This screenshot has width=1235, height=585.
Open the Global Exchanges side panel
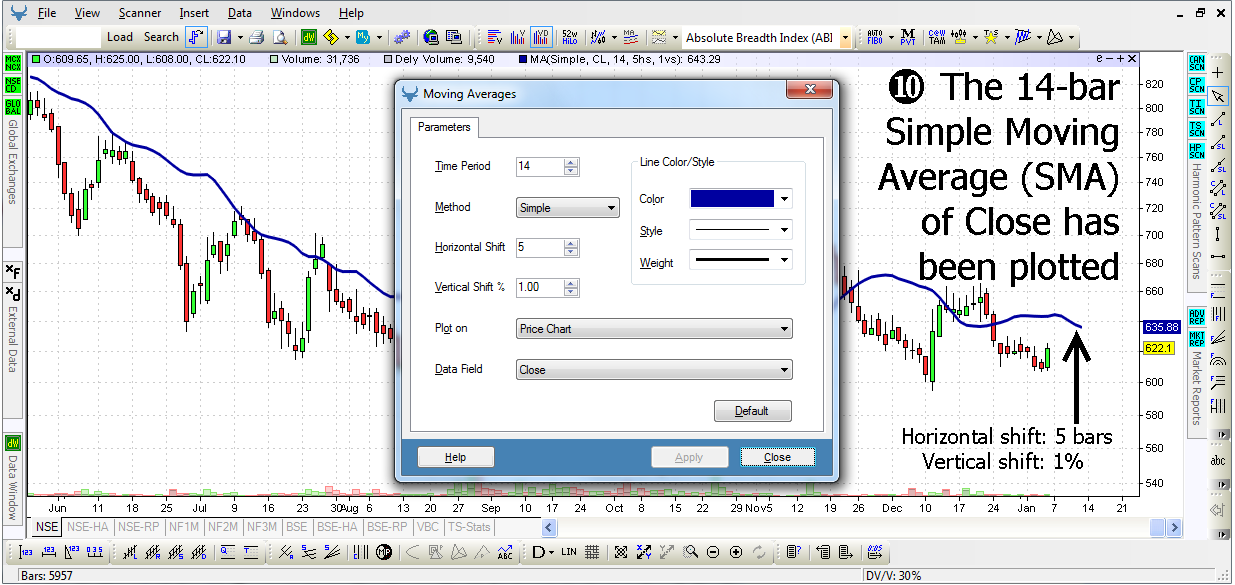pyautogui.click(x=13, y=161)
